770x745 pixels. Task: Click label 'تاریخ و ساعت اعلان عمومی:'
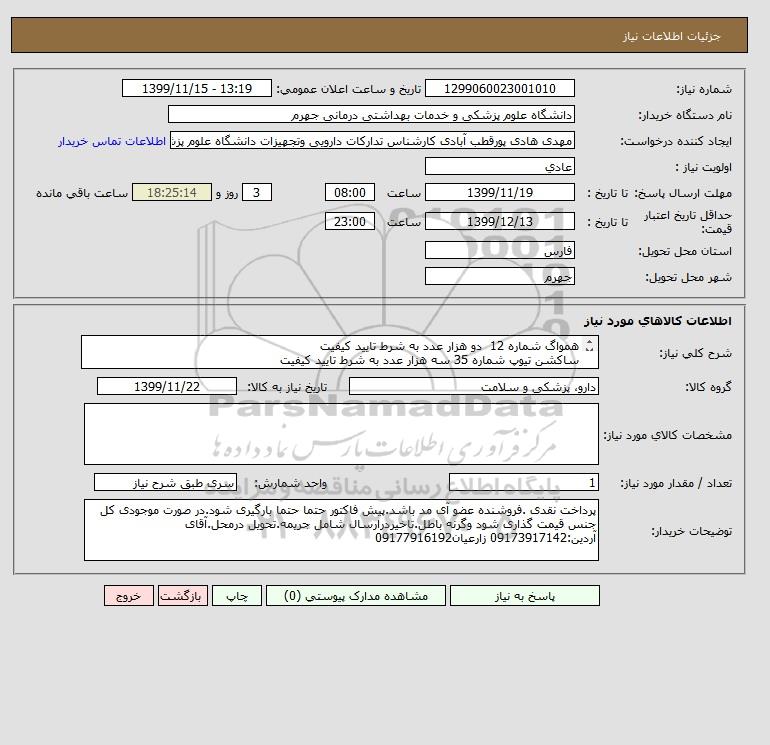[349, 89]
